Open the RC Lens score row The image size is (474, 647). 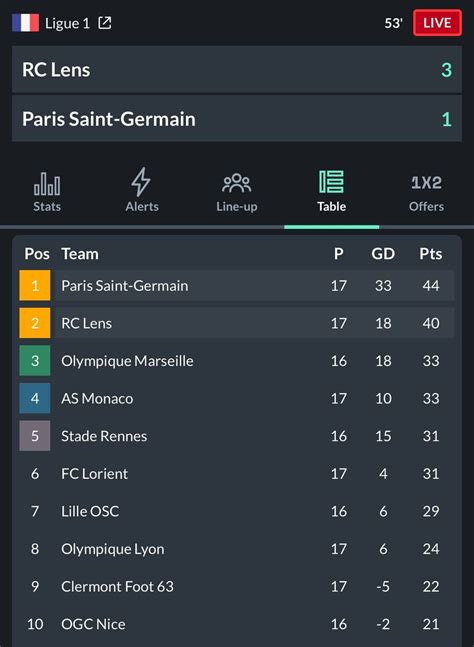[237, 70]
